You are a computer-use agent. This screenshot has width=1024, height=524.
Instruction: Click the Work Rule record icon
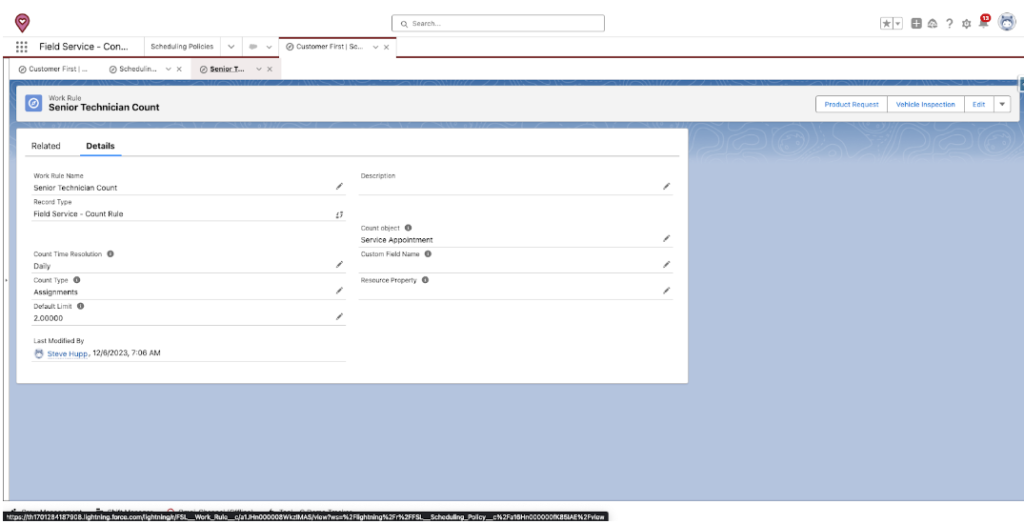(x=33, y=103)
